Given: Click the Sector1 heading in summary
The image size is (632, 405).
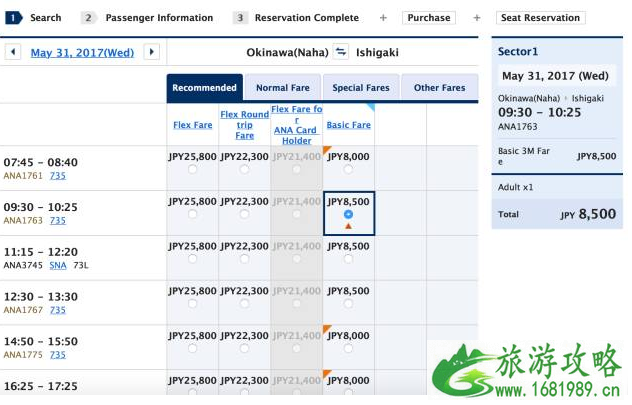Looking at the screenshot, I should click(x=518, y=52).
